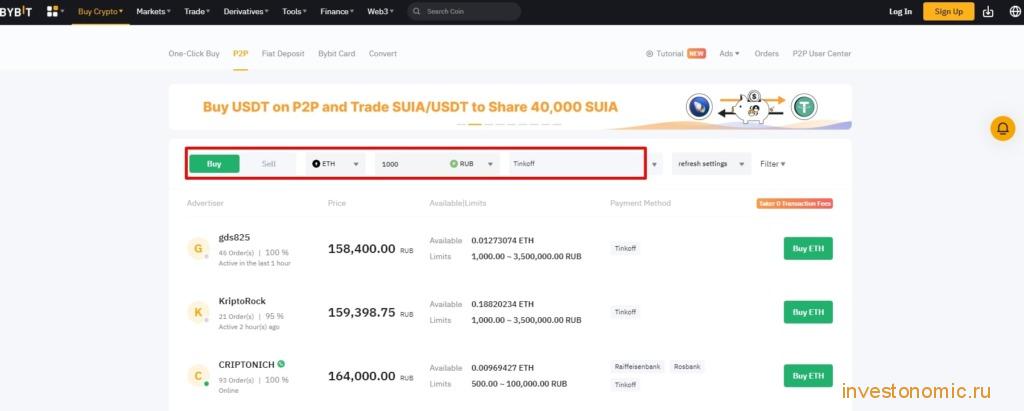Open the Markets menu
Image resolution: width=1024 pixels, height=411 pixels.
pyautogui.click(x=153, y=12)
